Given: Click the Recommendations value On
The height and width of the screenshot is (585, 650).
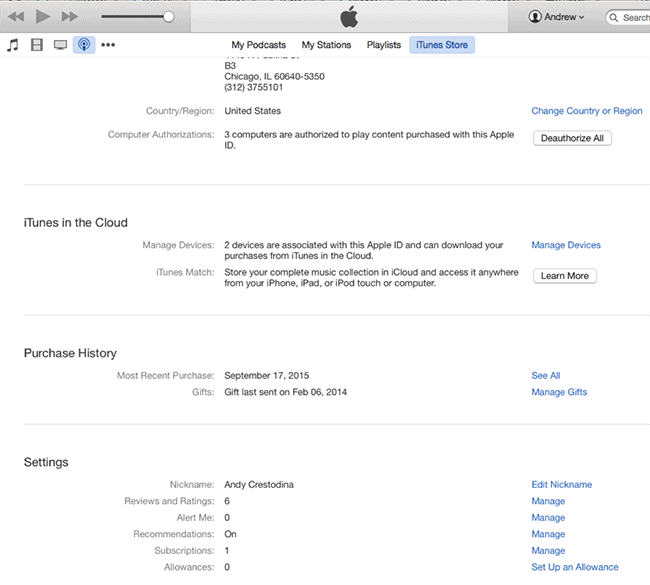Looking at the screenshot, I should coord(230,534).
